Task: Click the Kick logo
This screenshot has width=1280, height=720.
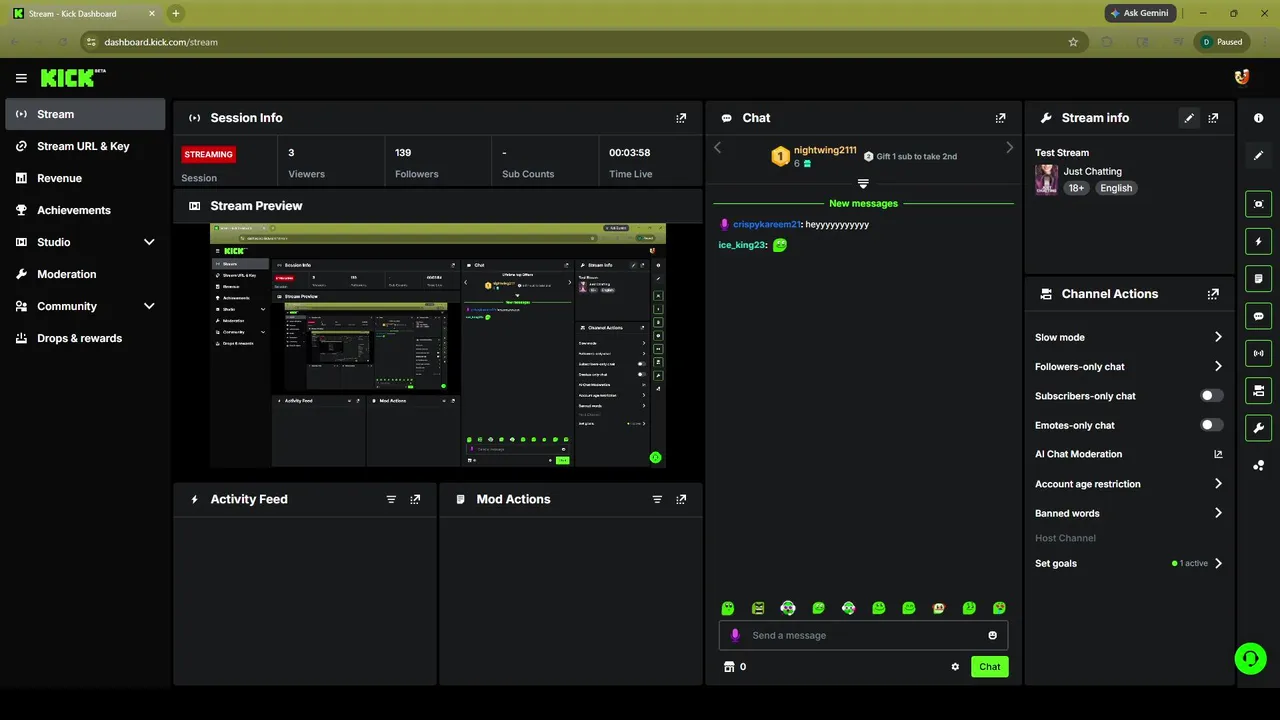Action: click(73, 78)
